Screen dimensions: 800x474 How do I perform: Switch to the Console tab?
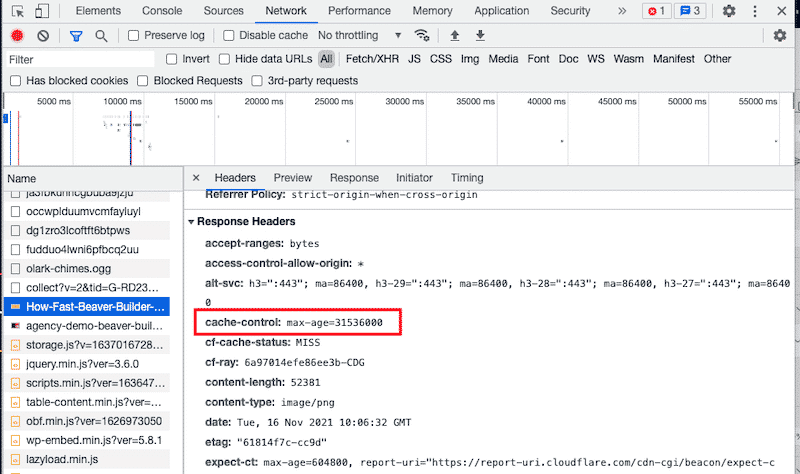[x=162, y=11]
